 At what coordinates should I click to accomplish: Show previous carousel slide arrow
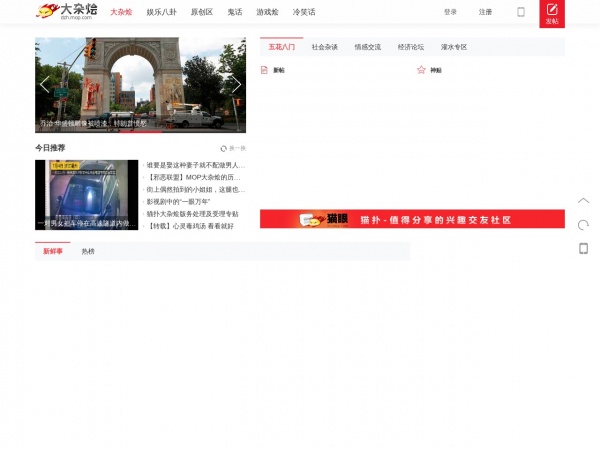(45, 85)
